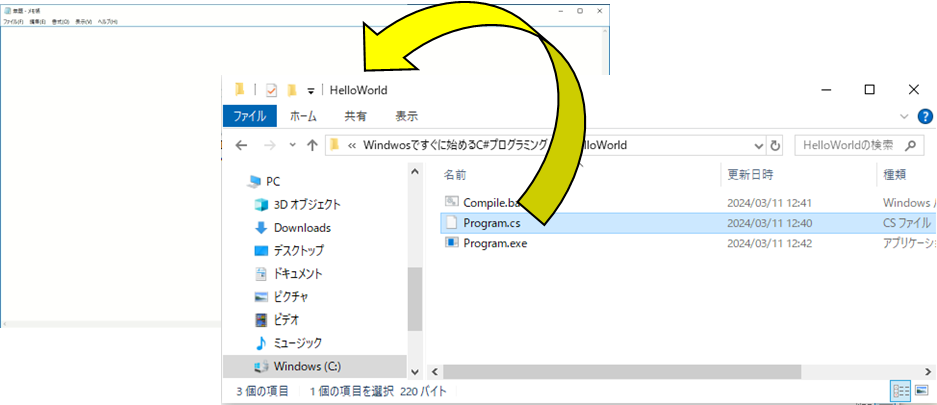
Task: Click the new folder quick access icon
Action: (x=292, y=90)
